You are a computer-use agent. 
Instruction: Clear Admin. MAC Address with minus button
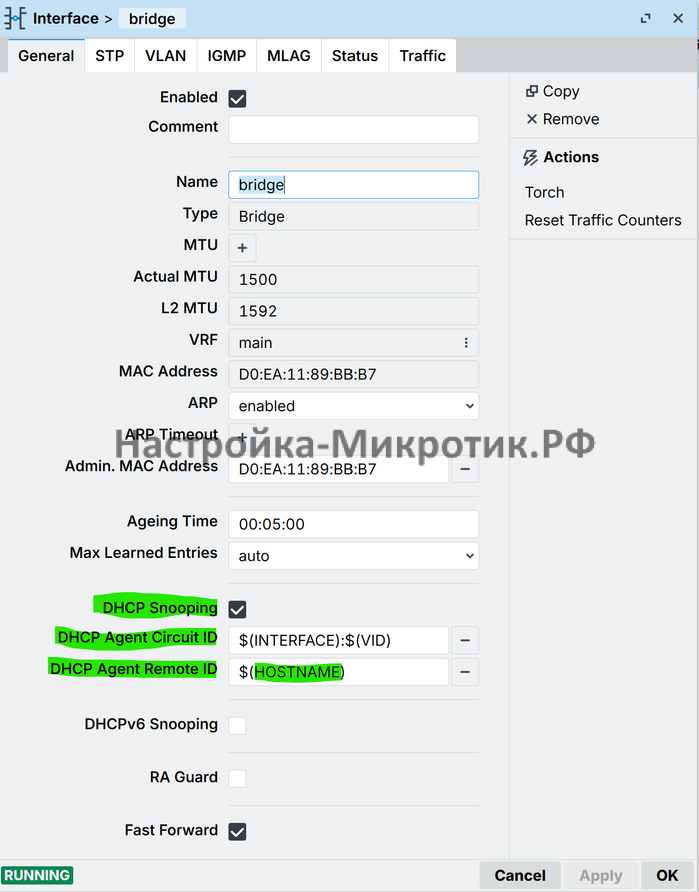pos(465,469)
